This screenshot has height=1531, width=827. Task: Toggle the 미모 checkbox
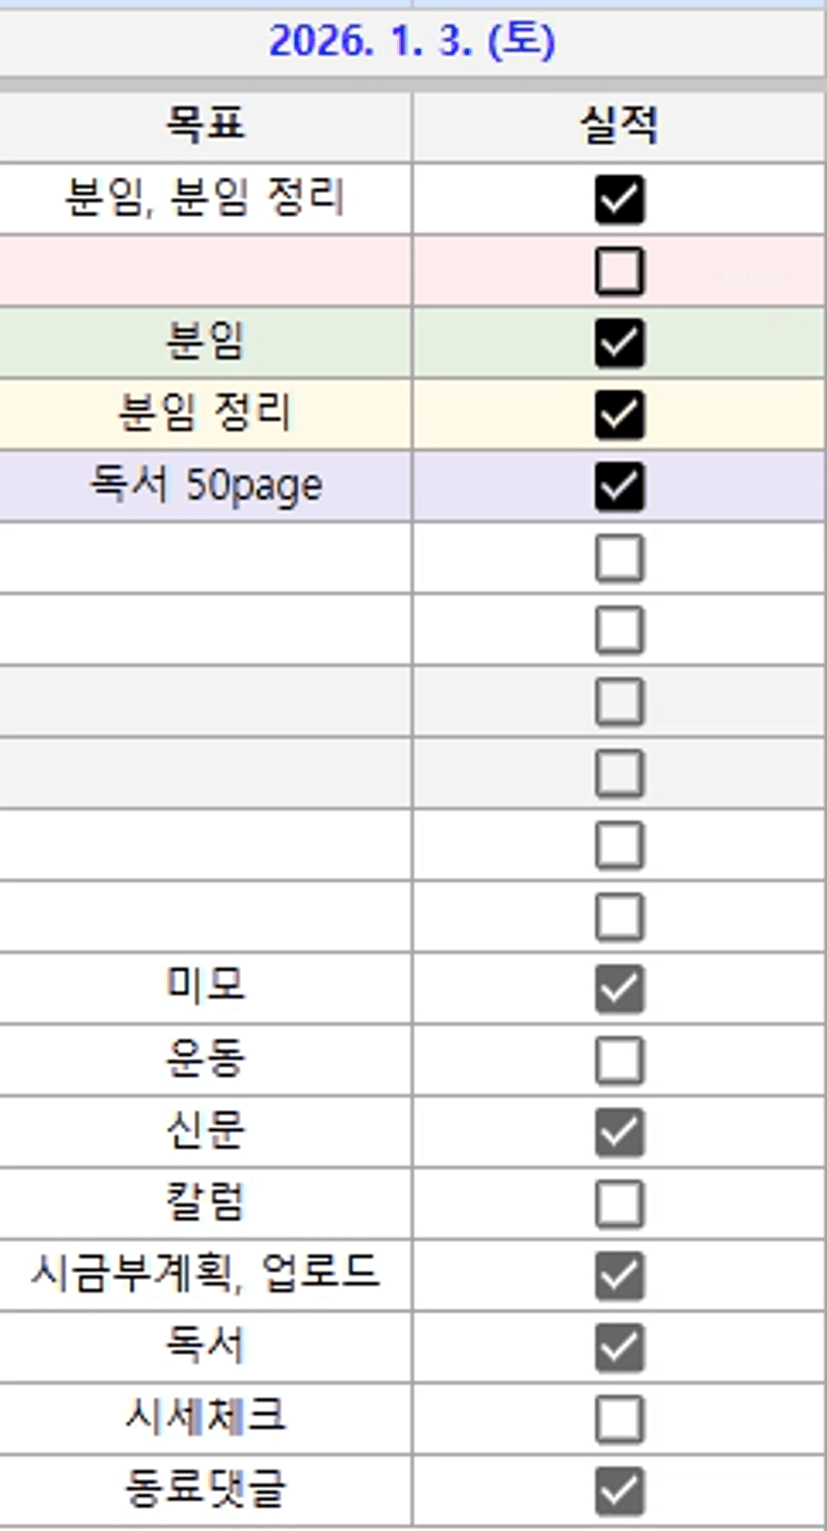point(619,989)
